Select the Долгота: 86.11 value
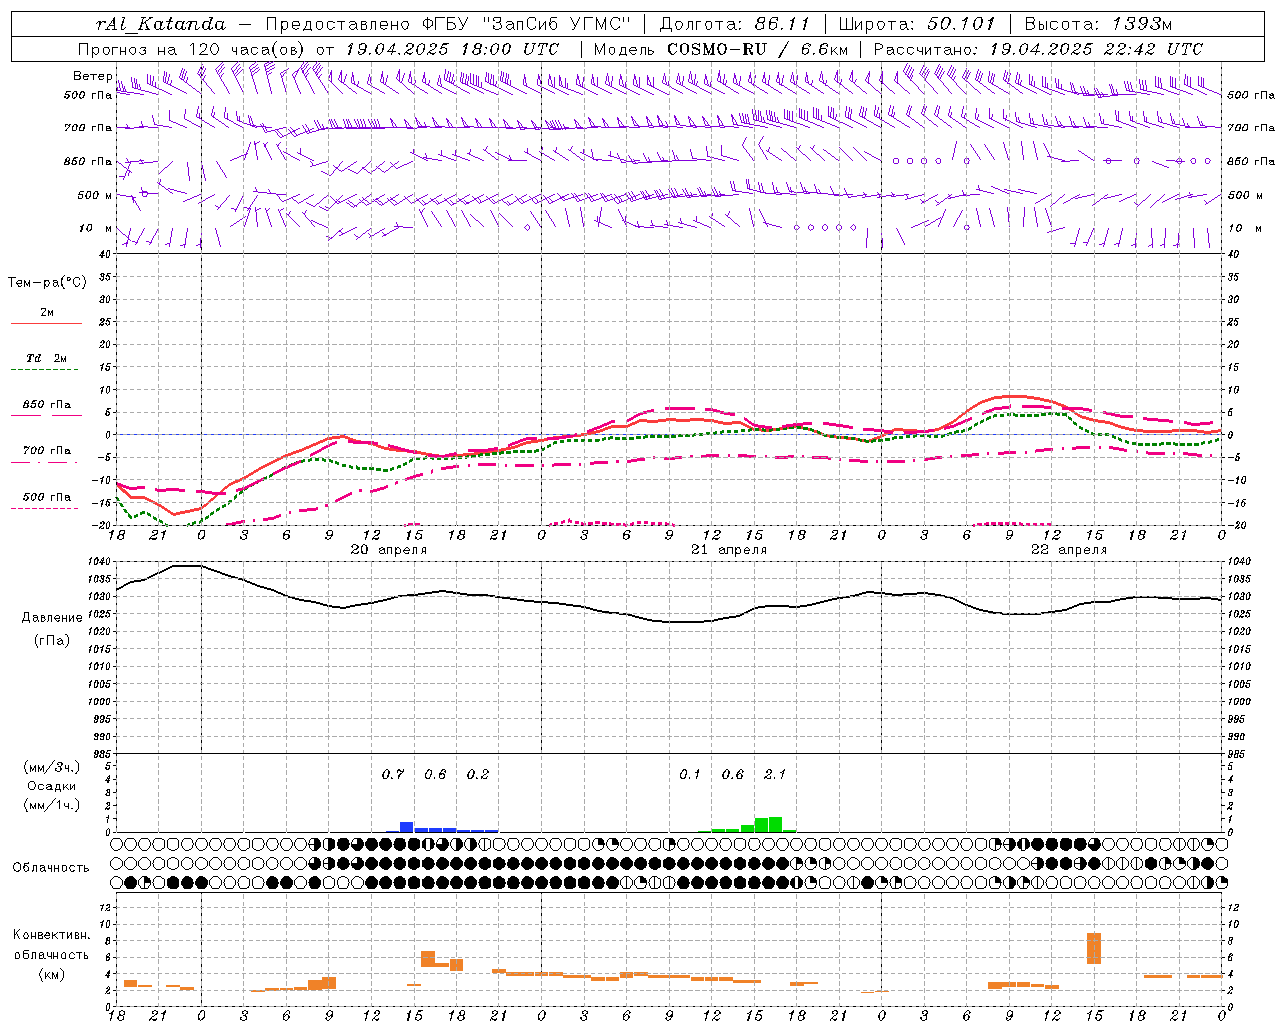The width and height of the screenshot is (1280, 1024). pos(734,24)
